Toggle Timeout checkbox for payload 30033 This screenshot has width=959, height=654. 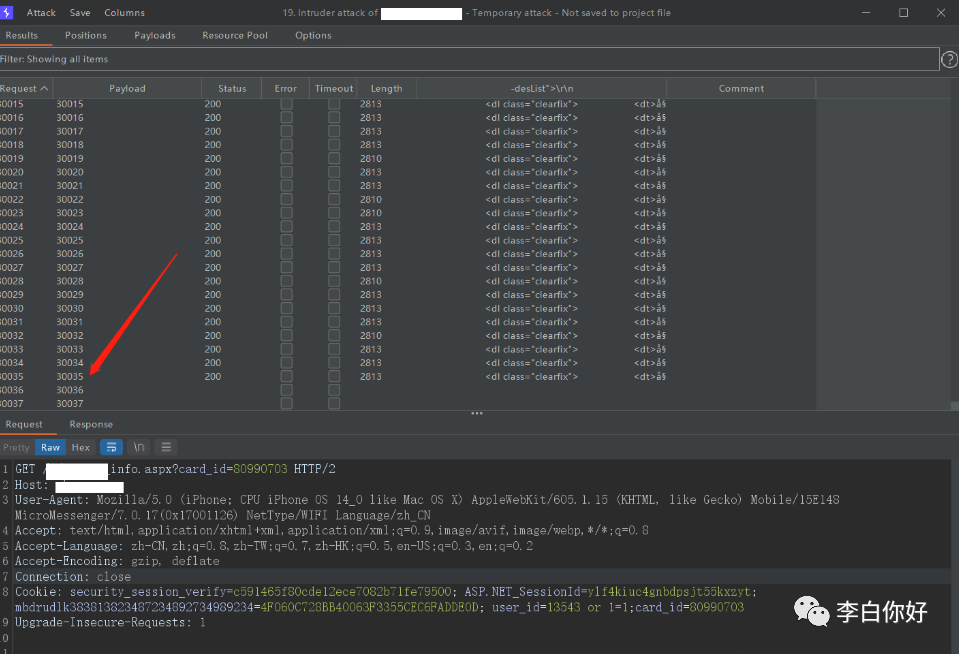pyautogui.click(x=334, y=349)
